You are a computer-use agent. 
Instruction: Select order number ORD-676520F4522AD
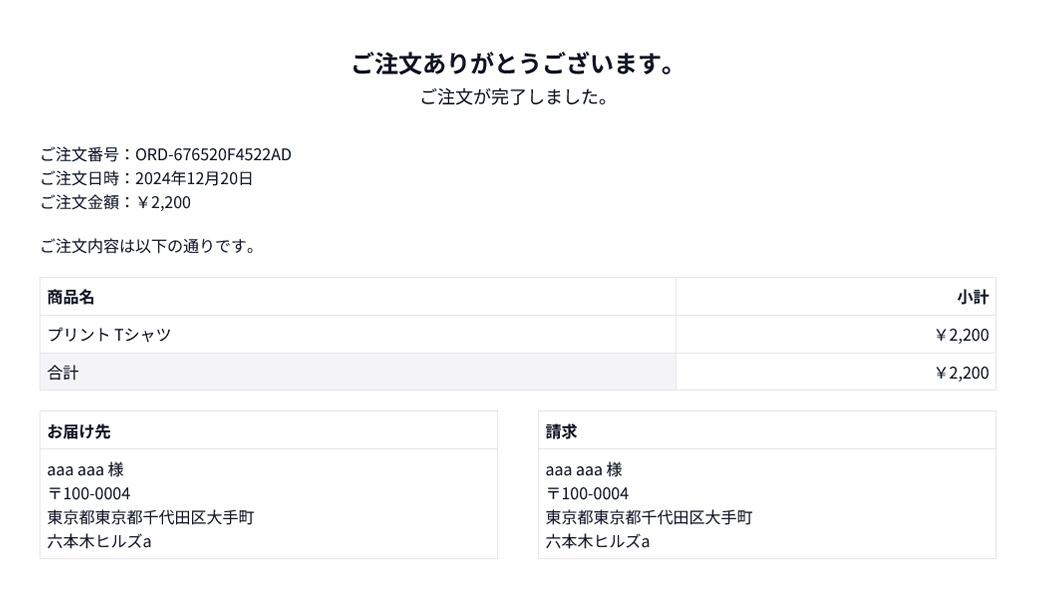(213, 154)
